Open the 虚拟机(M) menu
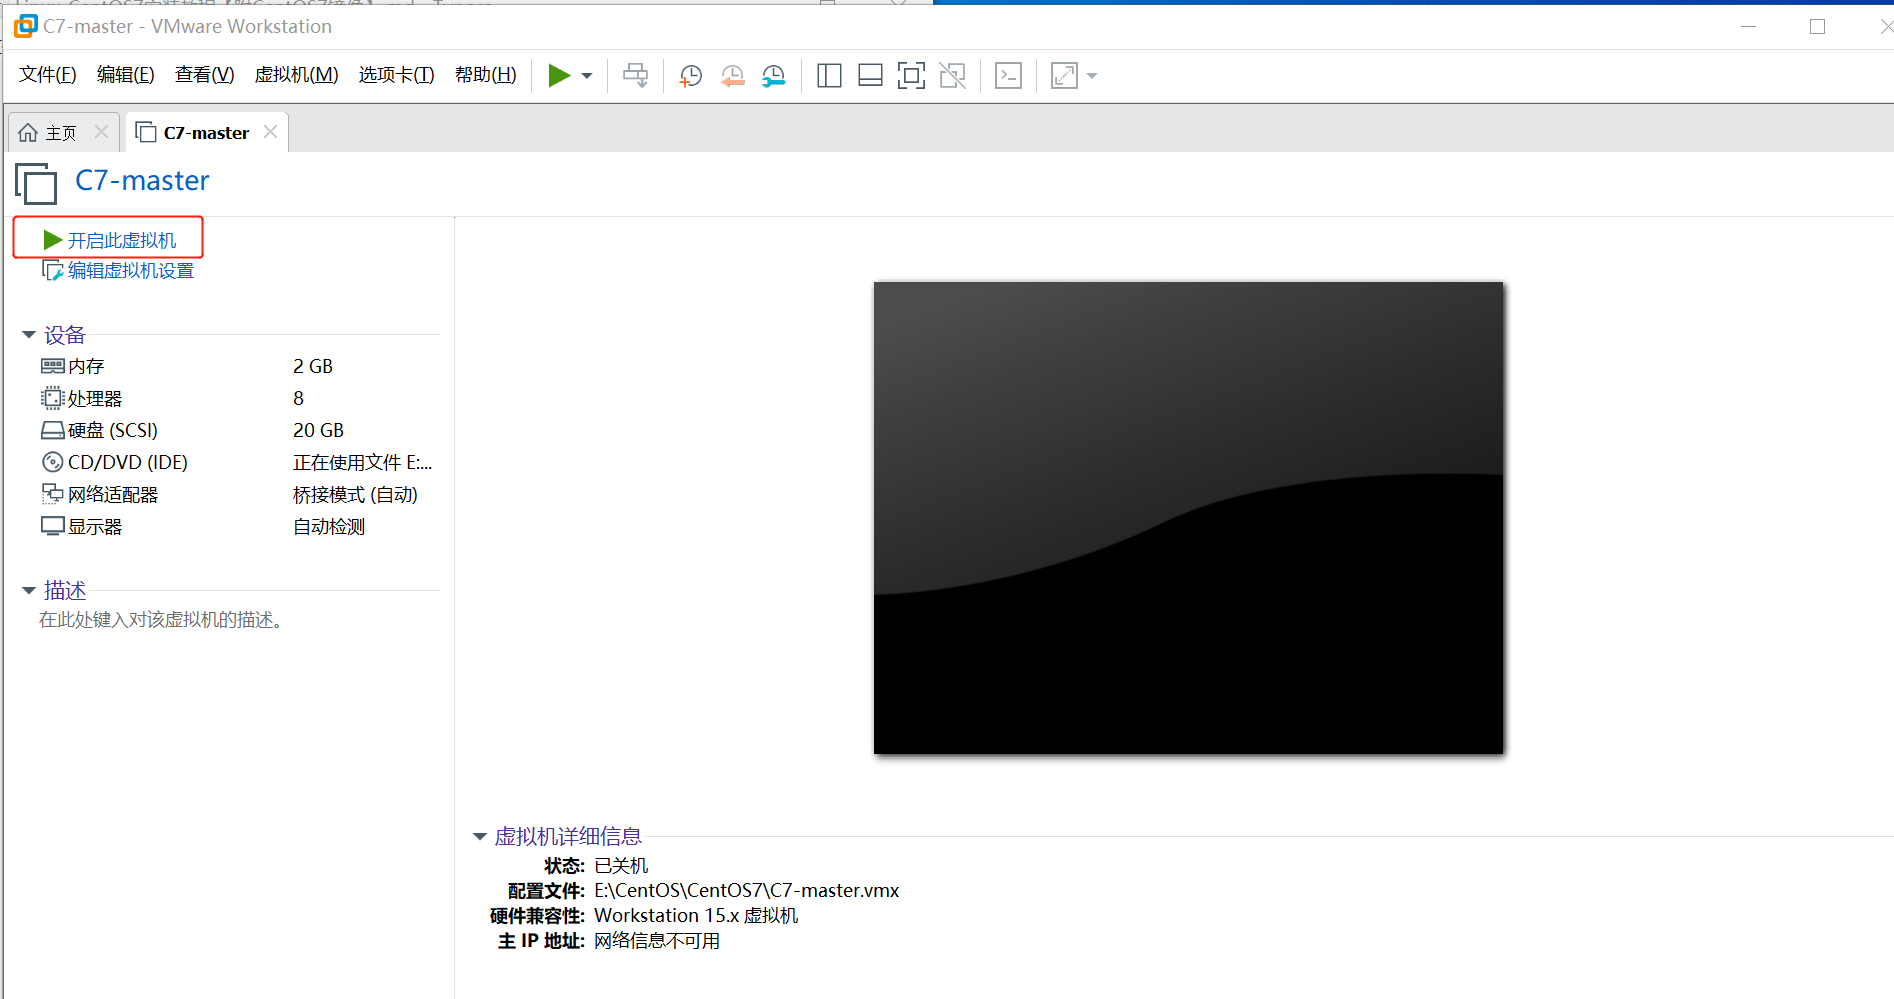The height and width of the screenshot is (999, 1894). (297, 75)
